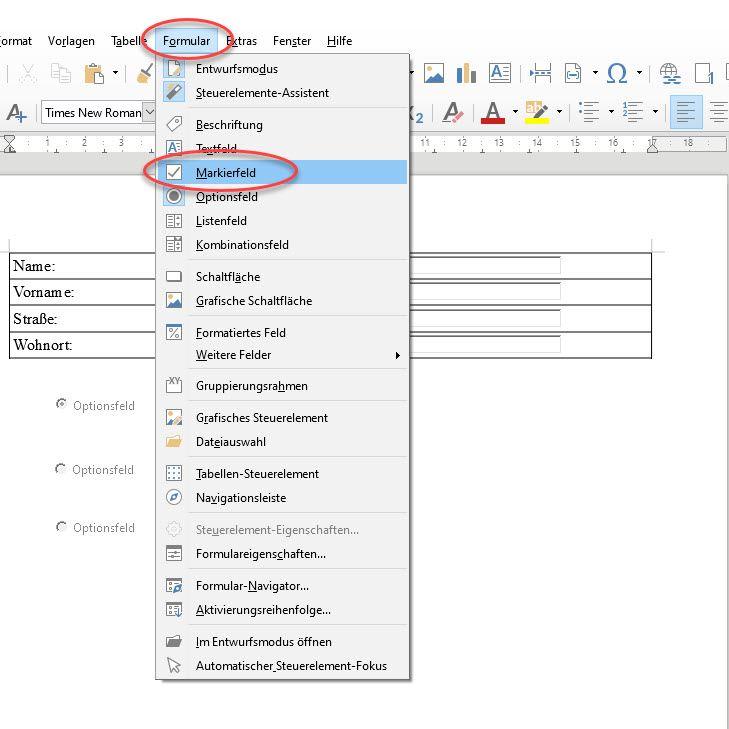This screenshot has width=729, height=729.
Task: Apply the red font color button
Action: (x=492, y=113)
